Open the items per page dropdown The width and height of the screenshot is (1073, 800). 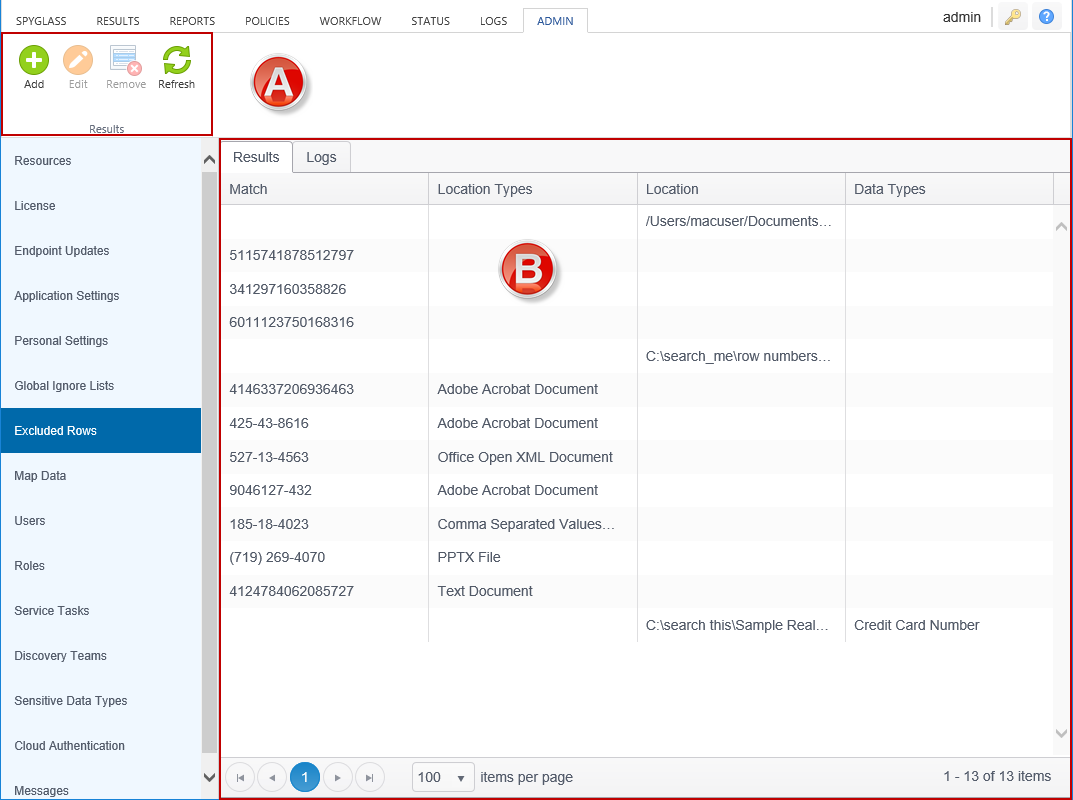(x=443, y=777)
